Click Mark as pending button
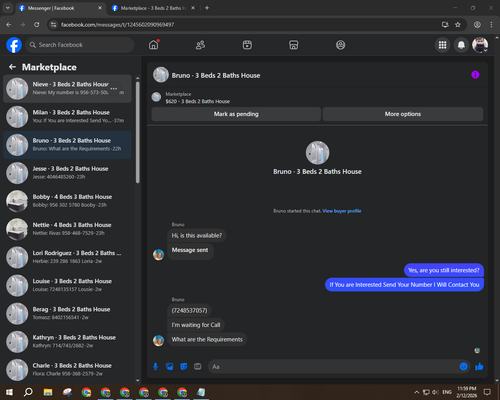This screenshot has height=400, width=500. (x=236, y=114)
